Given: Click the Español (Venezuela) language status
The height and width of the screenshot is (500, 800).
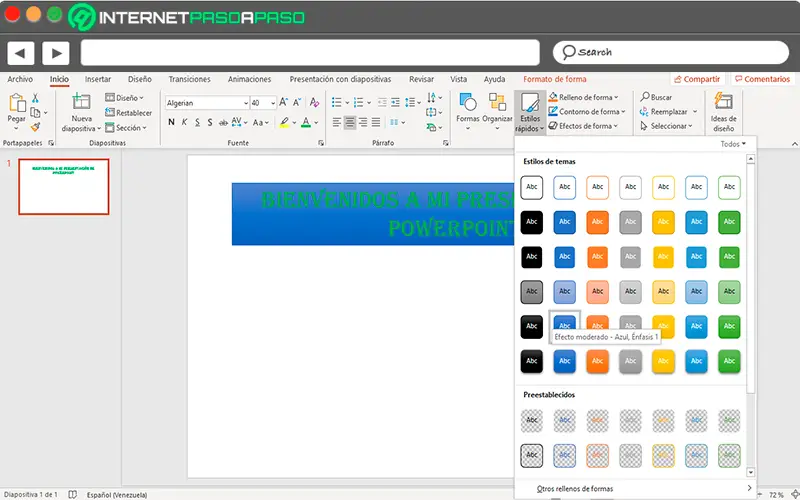Looking at the screenshot, I should click(117, 495).
